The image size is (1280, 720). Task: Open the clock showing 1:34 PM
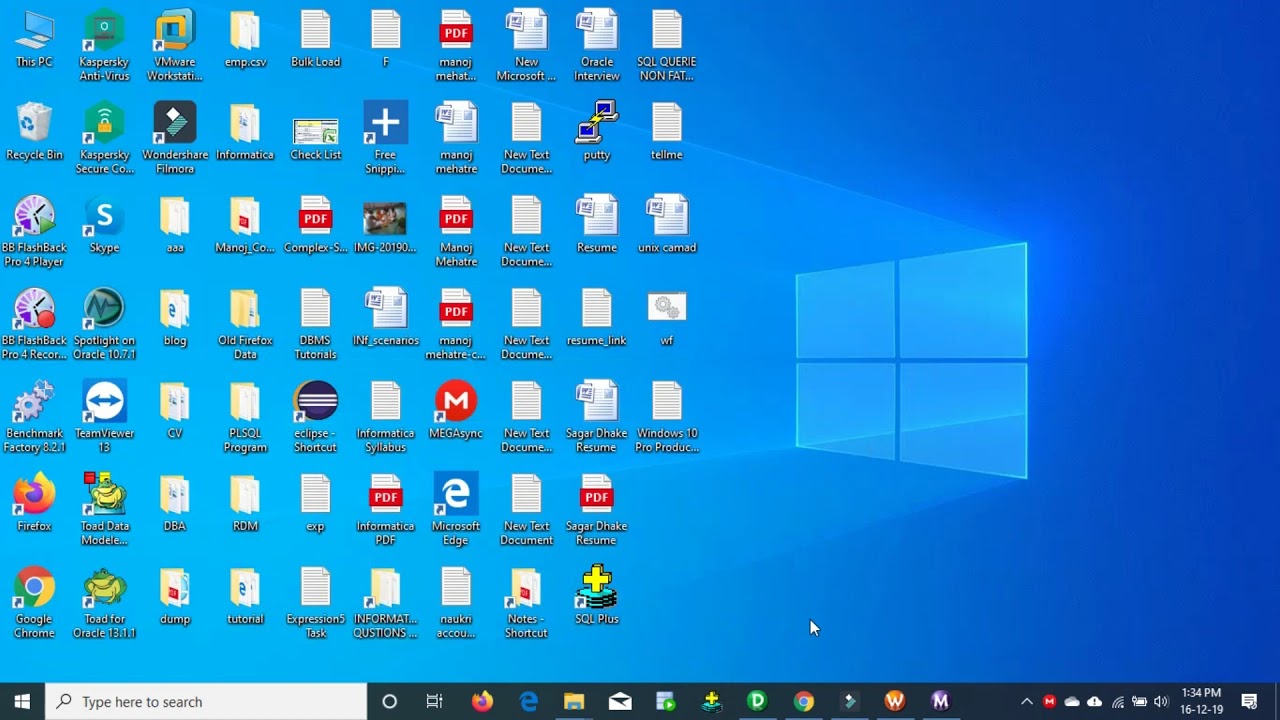tap(1201, 701)
